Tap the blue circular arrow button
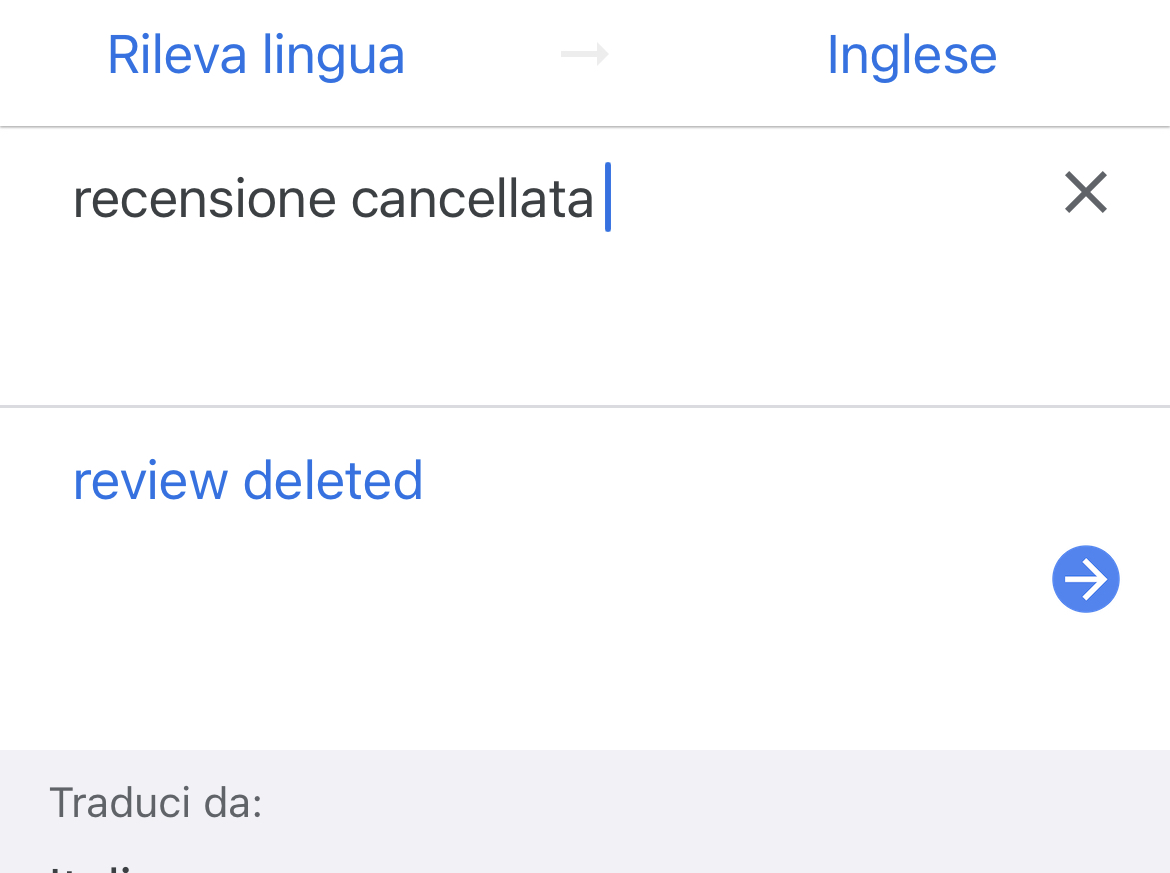Viewport: 1170px width, 873px height. tap(1085, 579)
